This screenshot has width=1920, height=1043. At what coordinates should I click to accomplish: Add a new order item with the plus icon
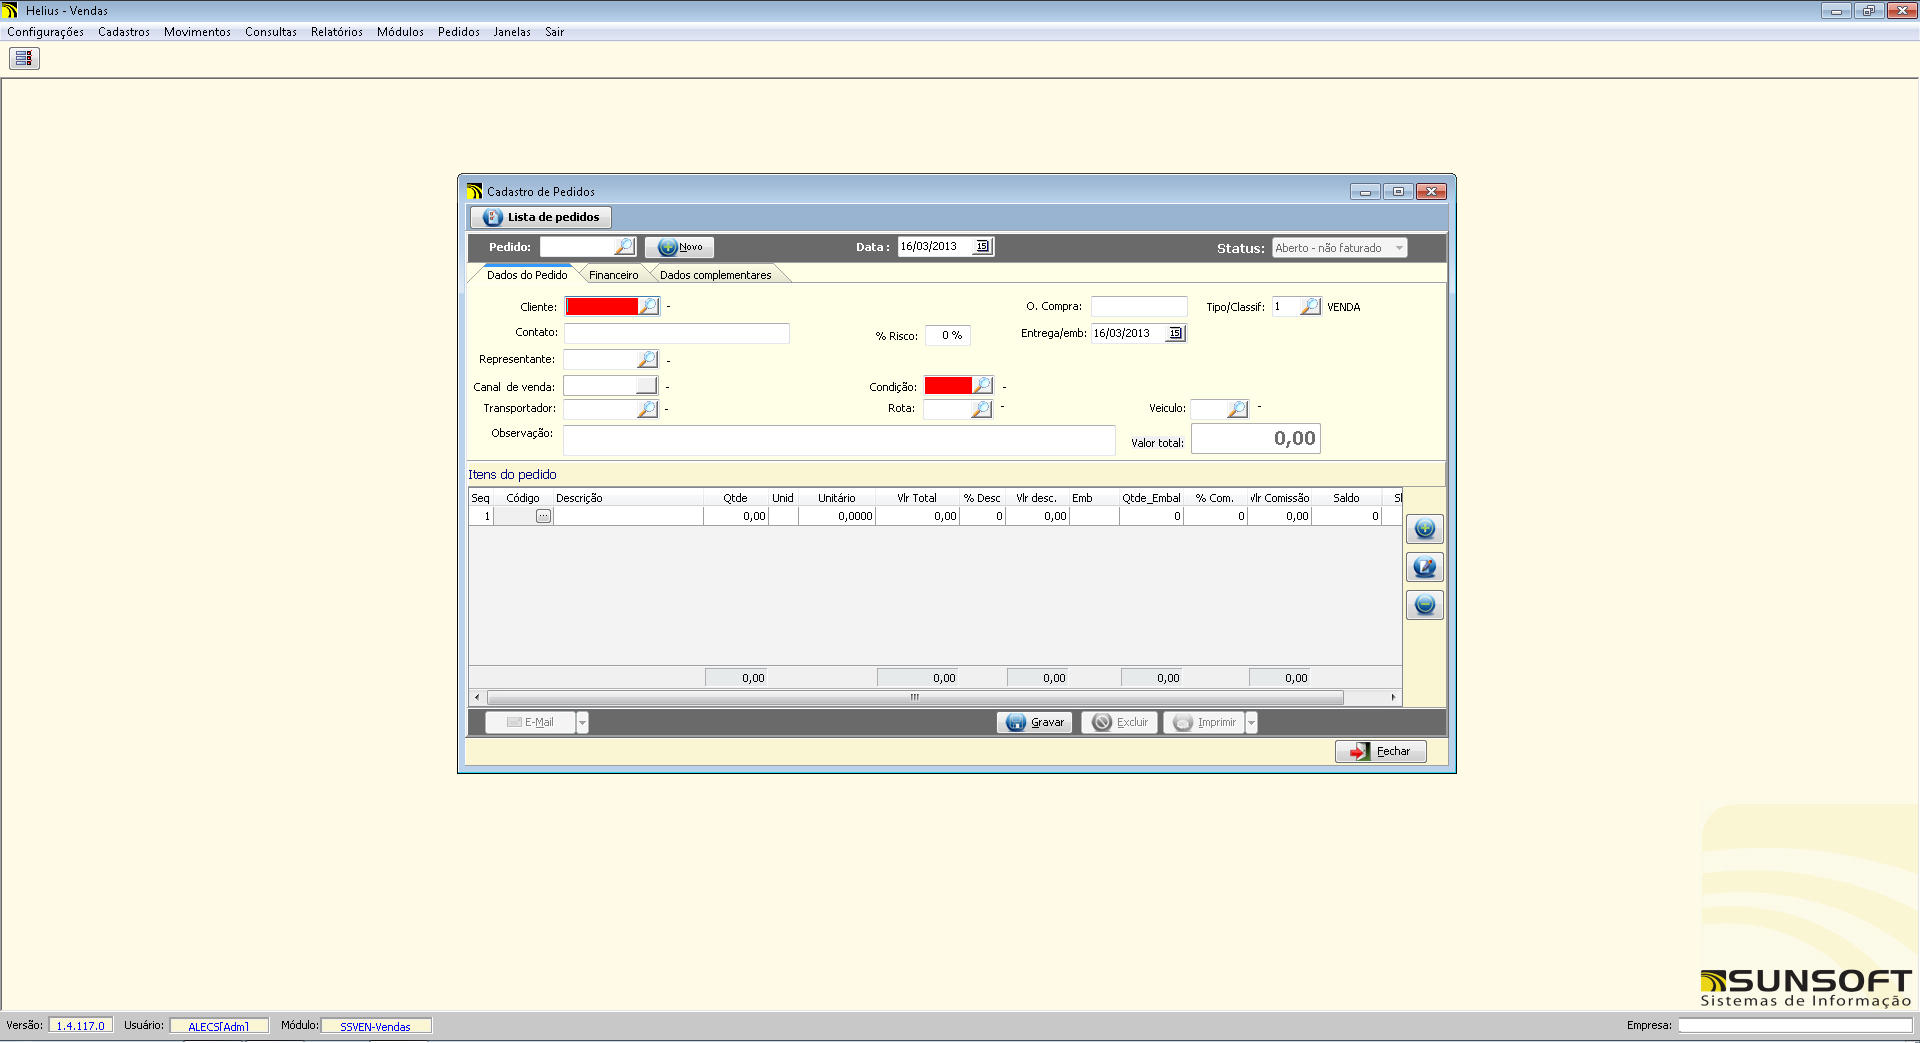coord(1424,529)
